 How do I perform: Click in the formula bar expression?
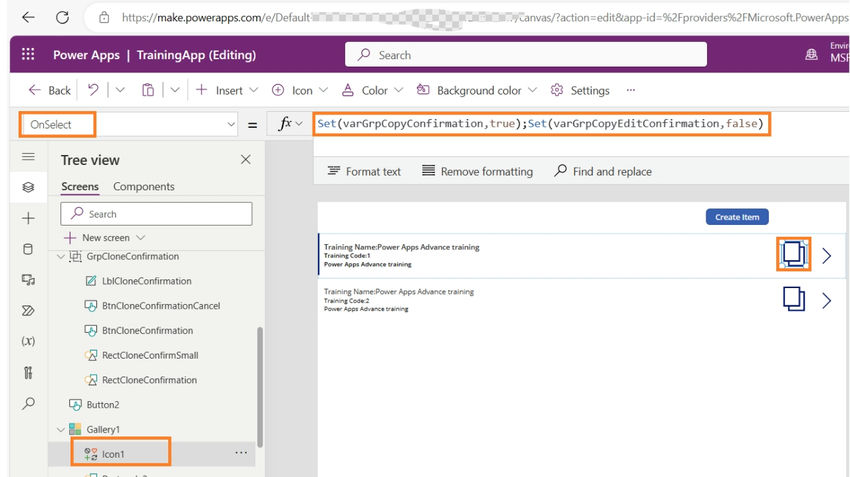coord(540,124)
